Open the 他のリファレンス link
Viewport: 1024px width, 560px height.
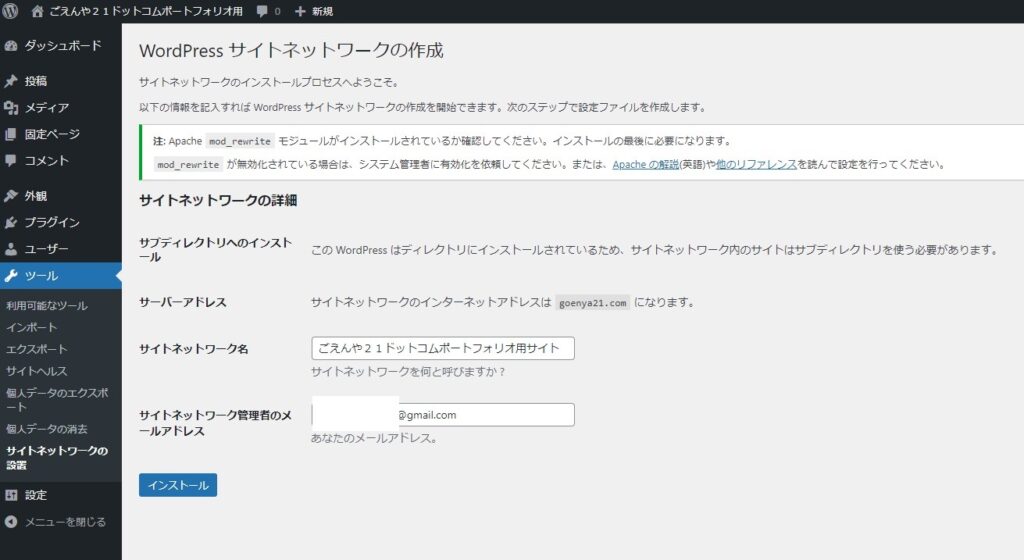(x=756, y=164)
